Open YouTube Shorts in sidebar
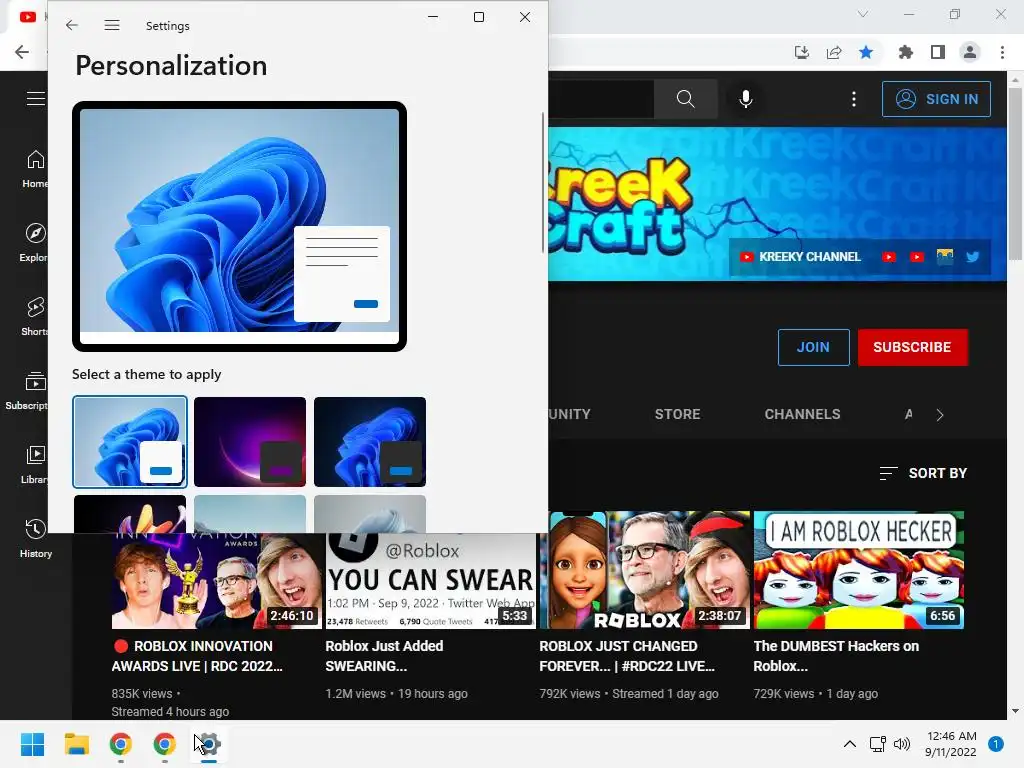Screen dimensions: 1024x768 pos(35,316)
